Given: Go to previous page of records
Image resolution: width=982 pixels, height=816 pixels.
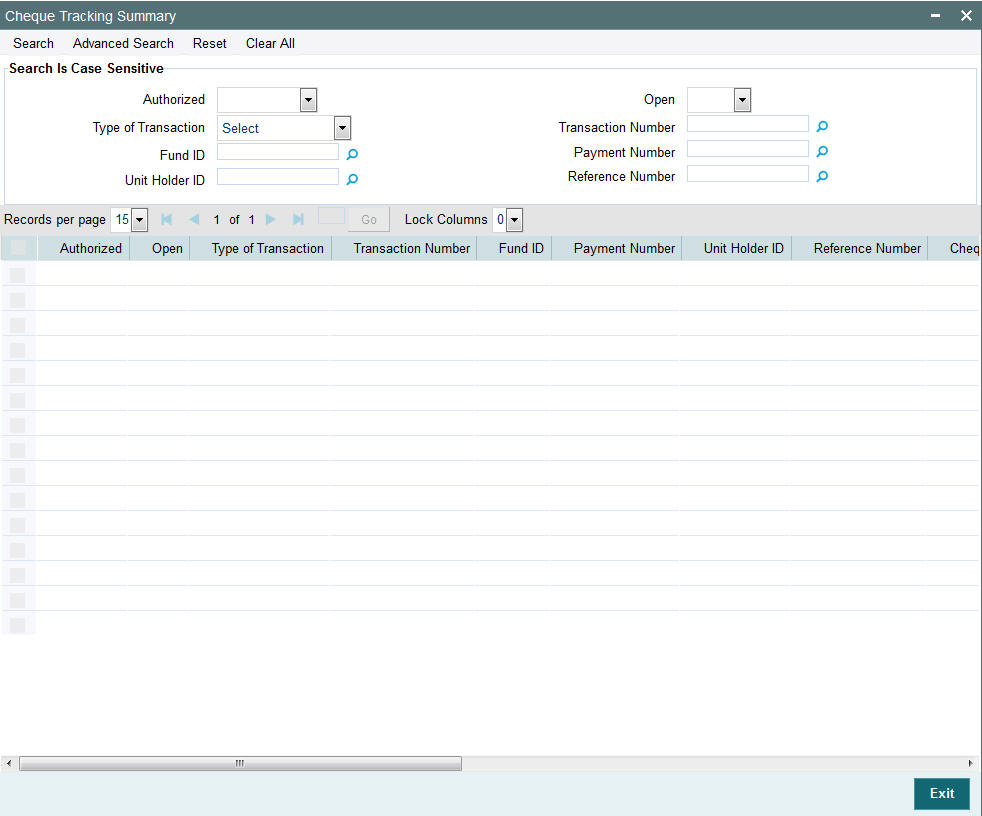Looking at the screenshot, I should pyautogui.click(x=194, y=219).
